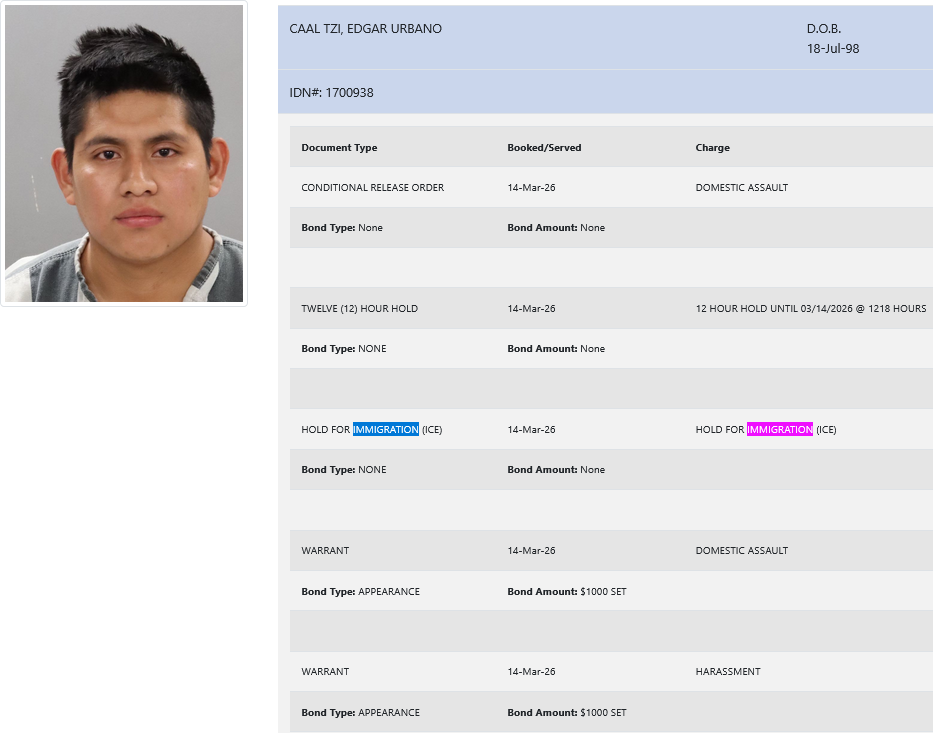Click DOMESTIC ASSAULT charge in the warrant row
The height and width of the screenshot is (733, 933).
tap(741, 551)
